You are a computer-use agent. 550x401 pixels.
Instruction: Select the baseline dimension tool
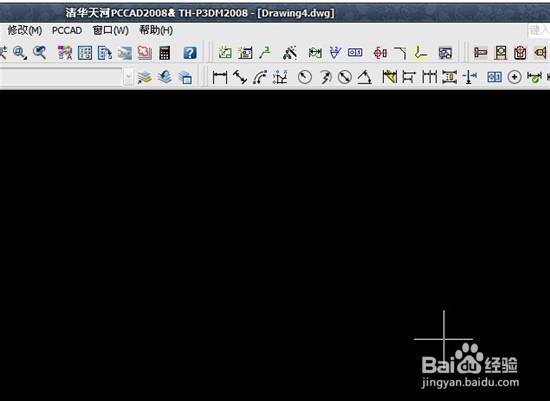409,77
